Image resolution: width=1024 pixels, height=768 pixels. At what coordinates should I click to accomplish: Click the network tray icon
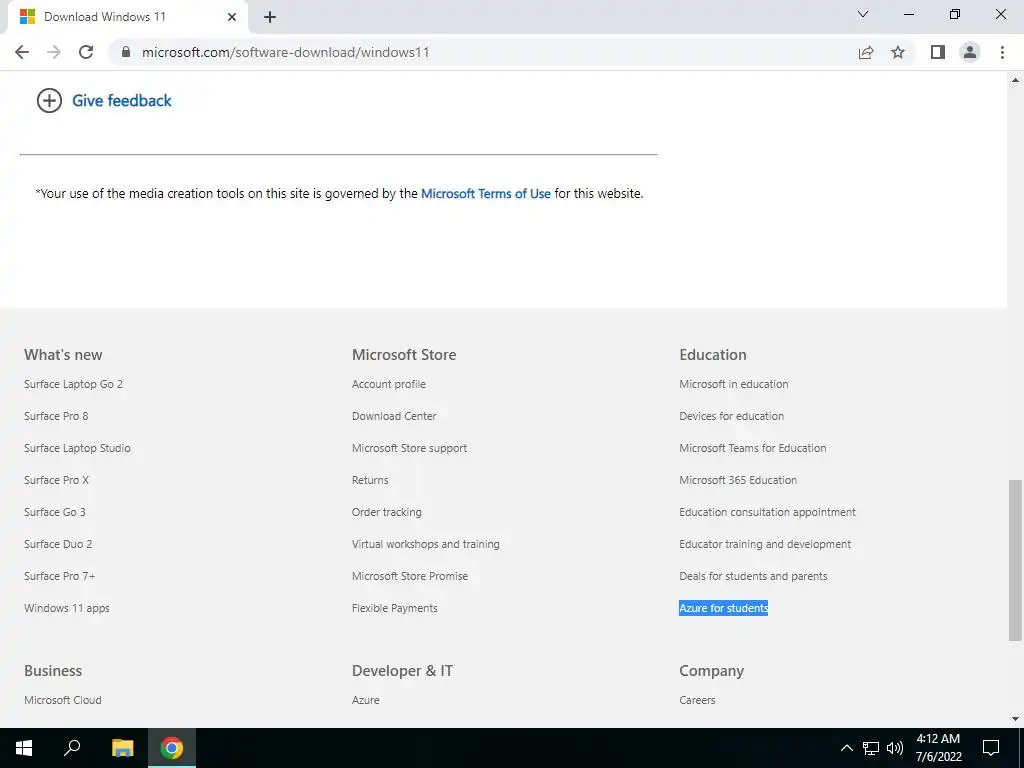tap(871, 748)
